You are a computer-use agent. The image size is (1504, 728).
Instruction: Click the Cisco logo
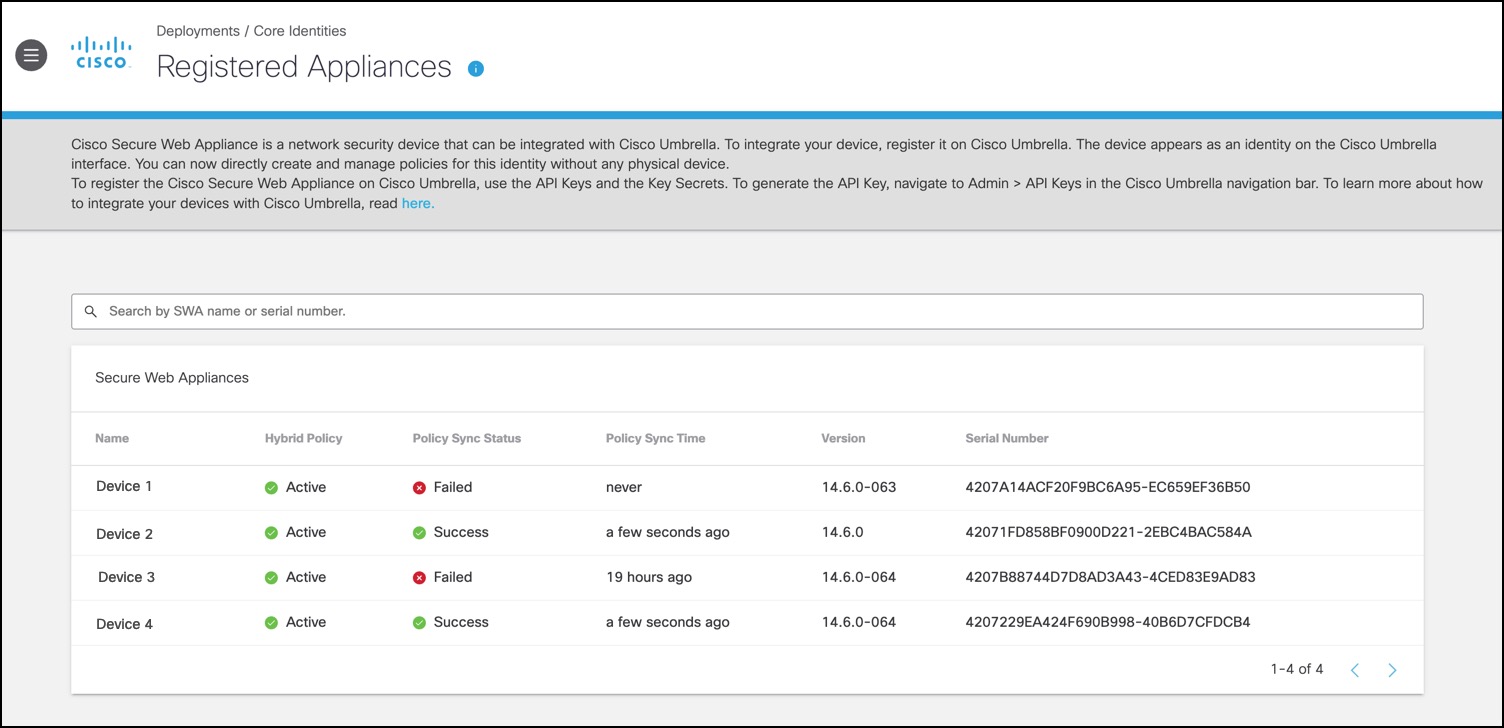101,53
